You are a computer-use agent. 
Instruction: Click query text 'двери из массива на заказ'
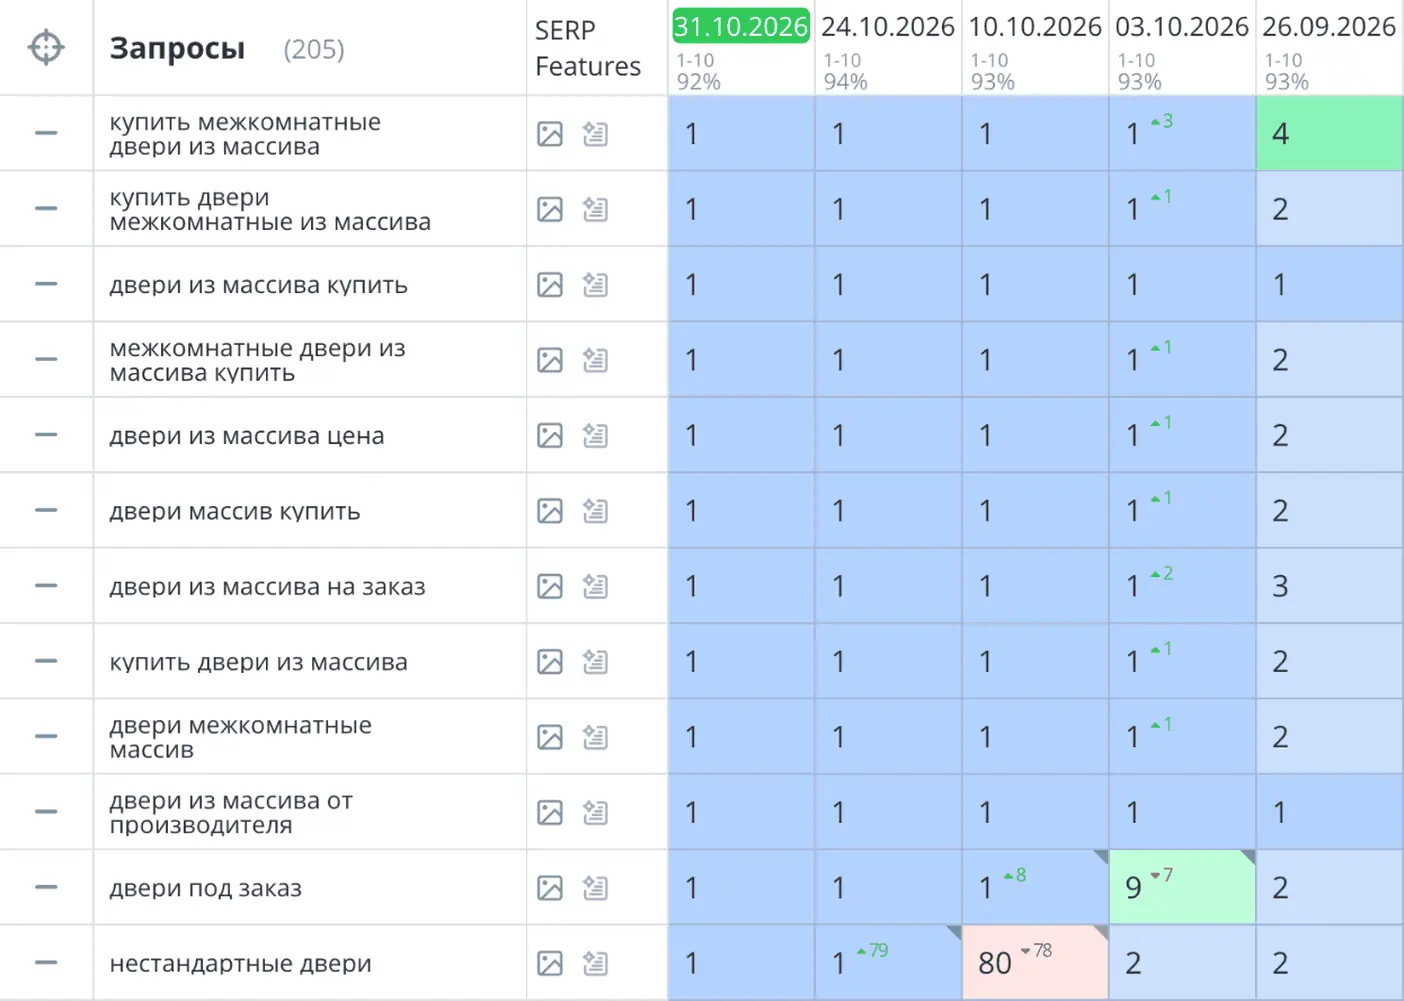coord(267,587)
